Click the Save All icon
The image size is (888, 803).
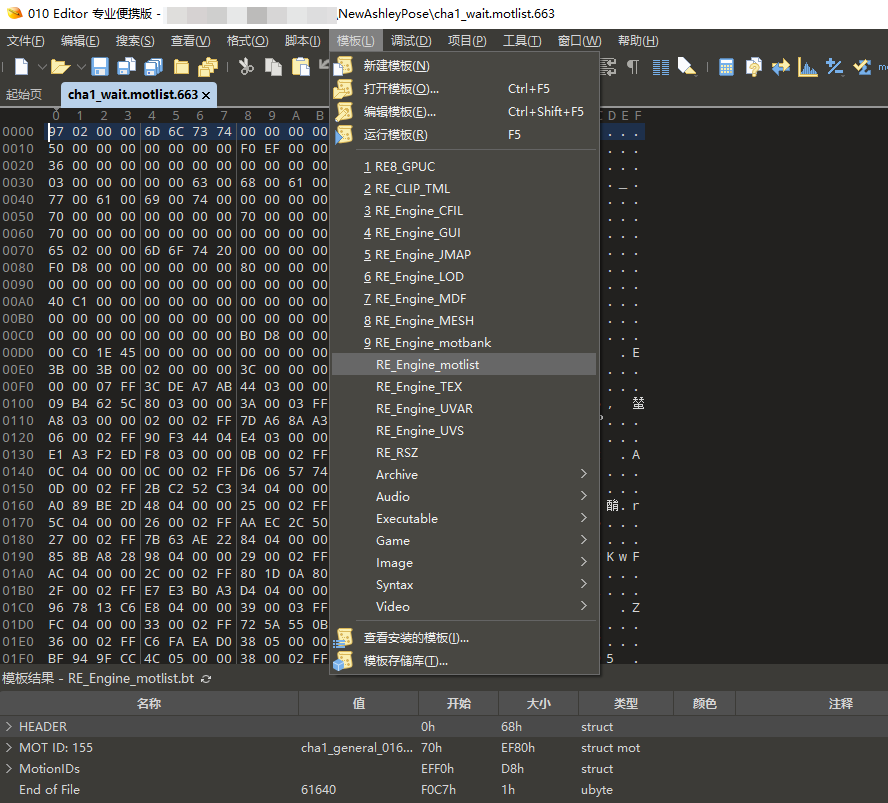click(x=153, y=67)
